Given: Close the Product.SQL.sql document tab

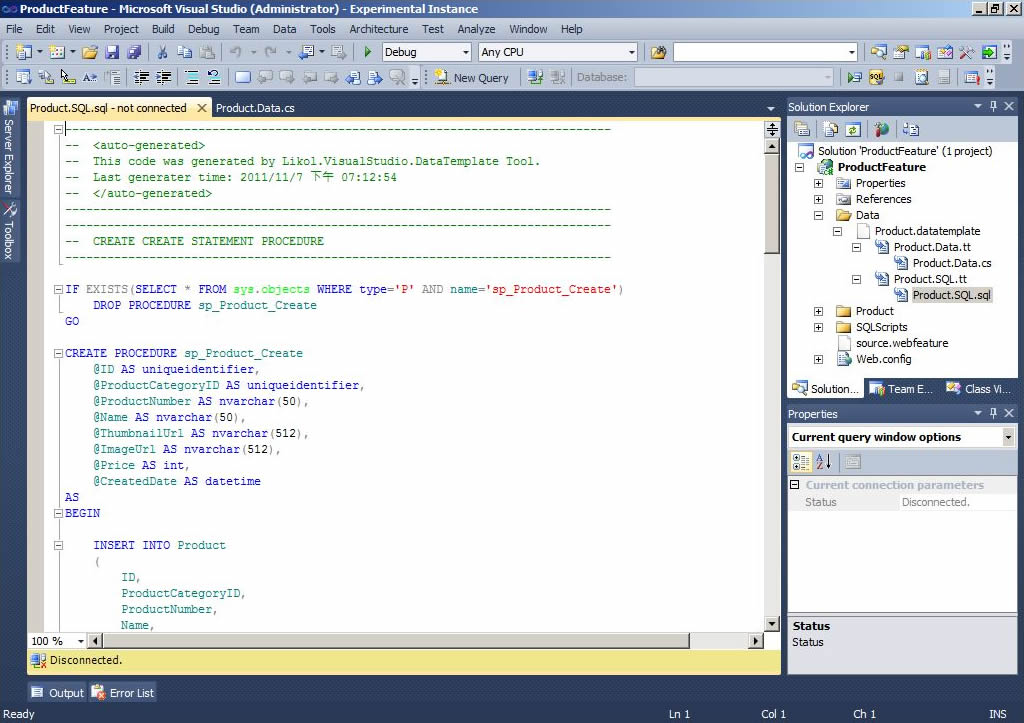Looking at the screenshot, I should [202, 108].
